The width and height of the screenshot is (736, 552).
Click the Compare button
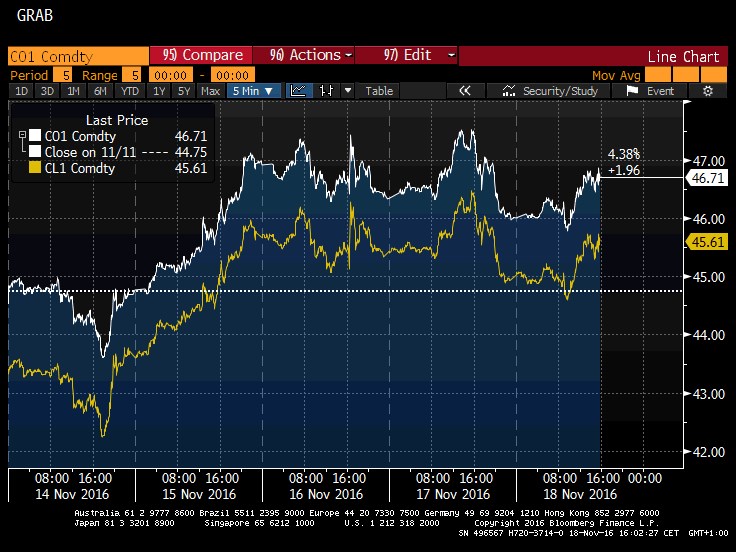(202, 55)
